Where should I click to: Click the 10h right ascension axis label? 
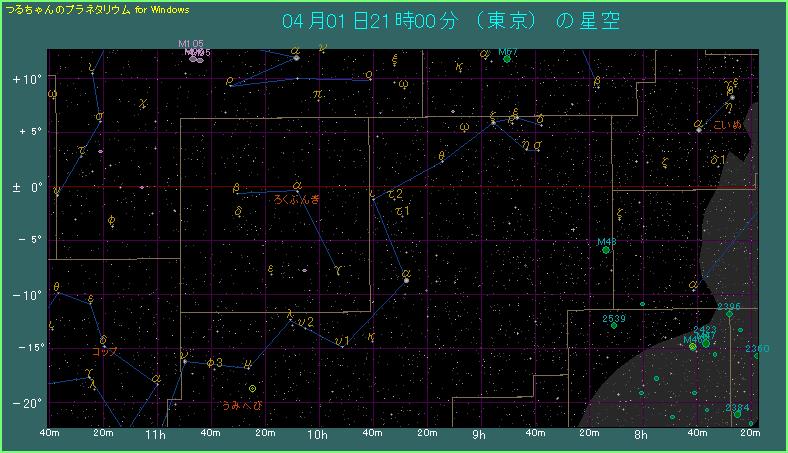(317, 435)
